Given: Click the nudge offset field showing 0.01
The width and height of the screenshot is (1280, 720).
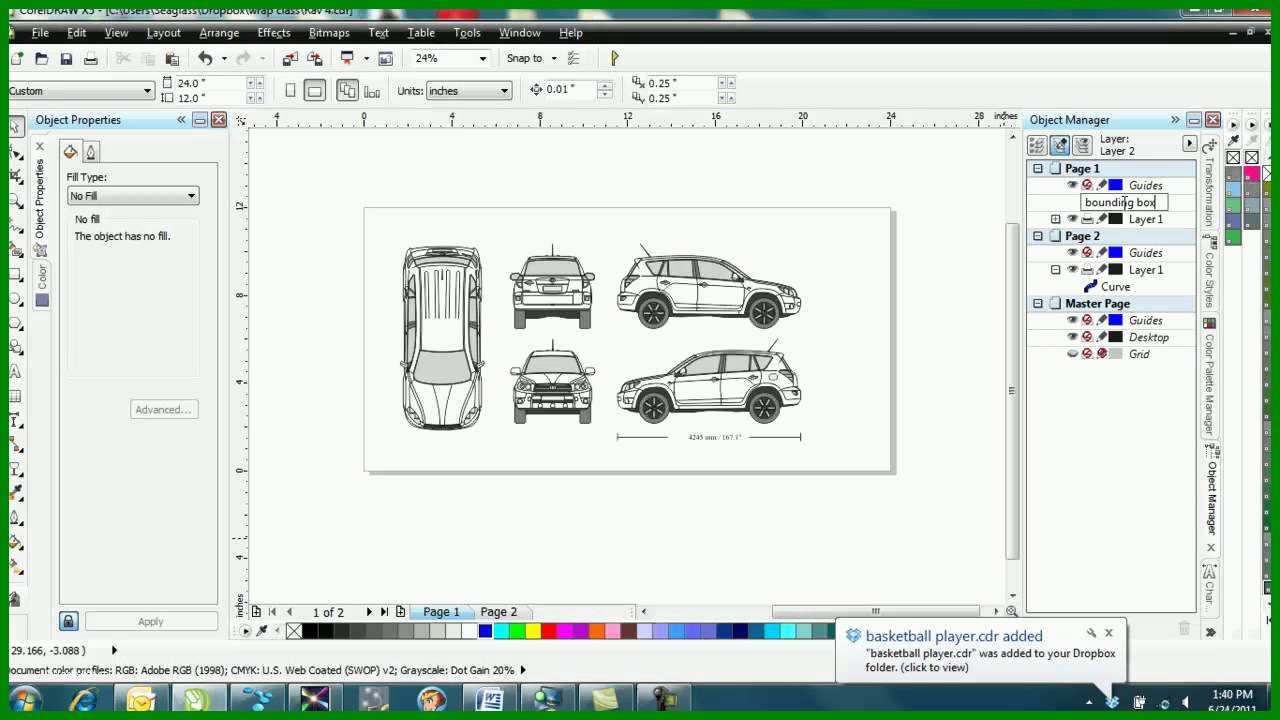Looking at the screenshot, I should pos(570,90).
